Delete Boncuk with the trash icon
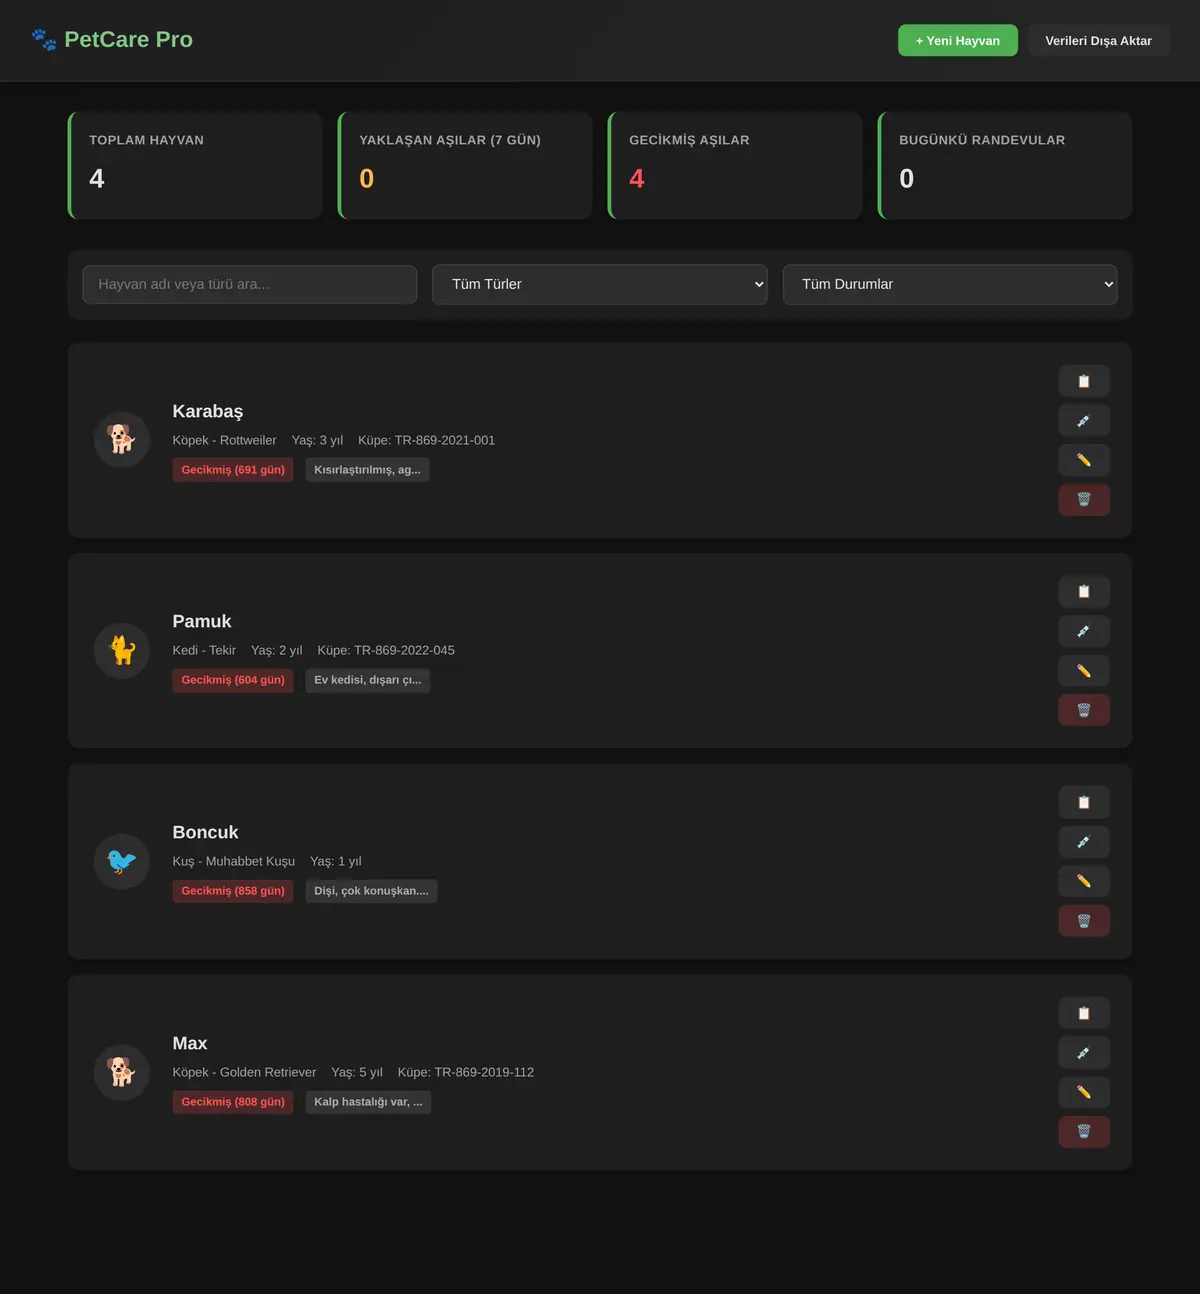The height and width of the screenshot is (1294, 1200). pos(1084,921)
